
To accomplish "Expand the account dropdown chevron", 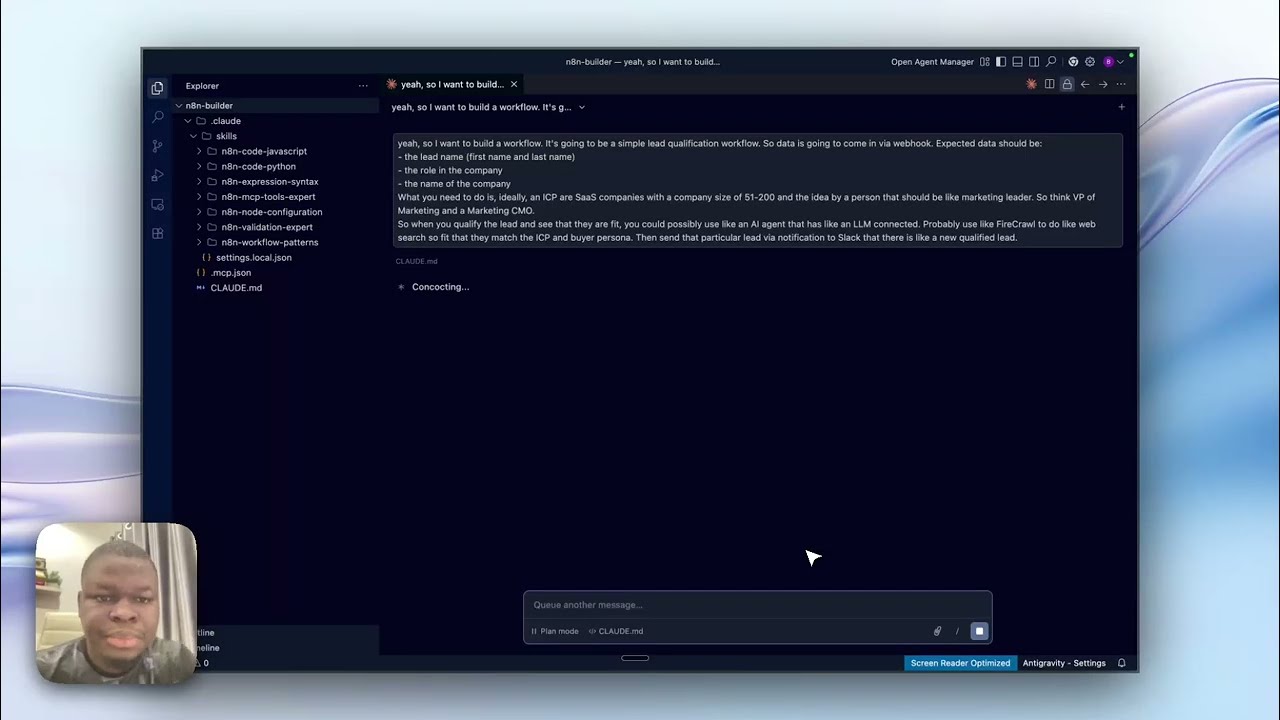I will (x=1120, y=62).
